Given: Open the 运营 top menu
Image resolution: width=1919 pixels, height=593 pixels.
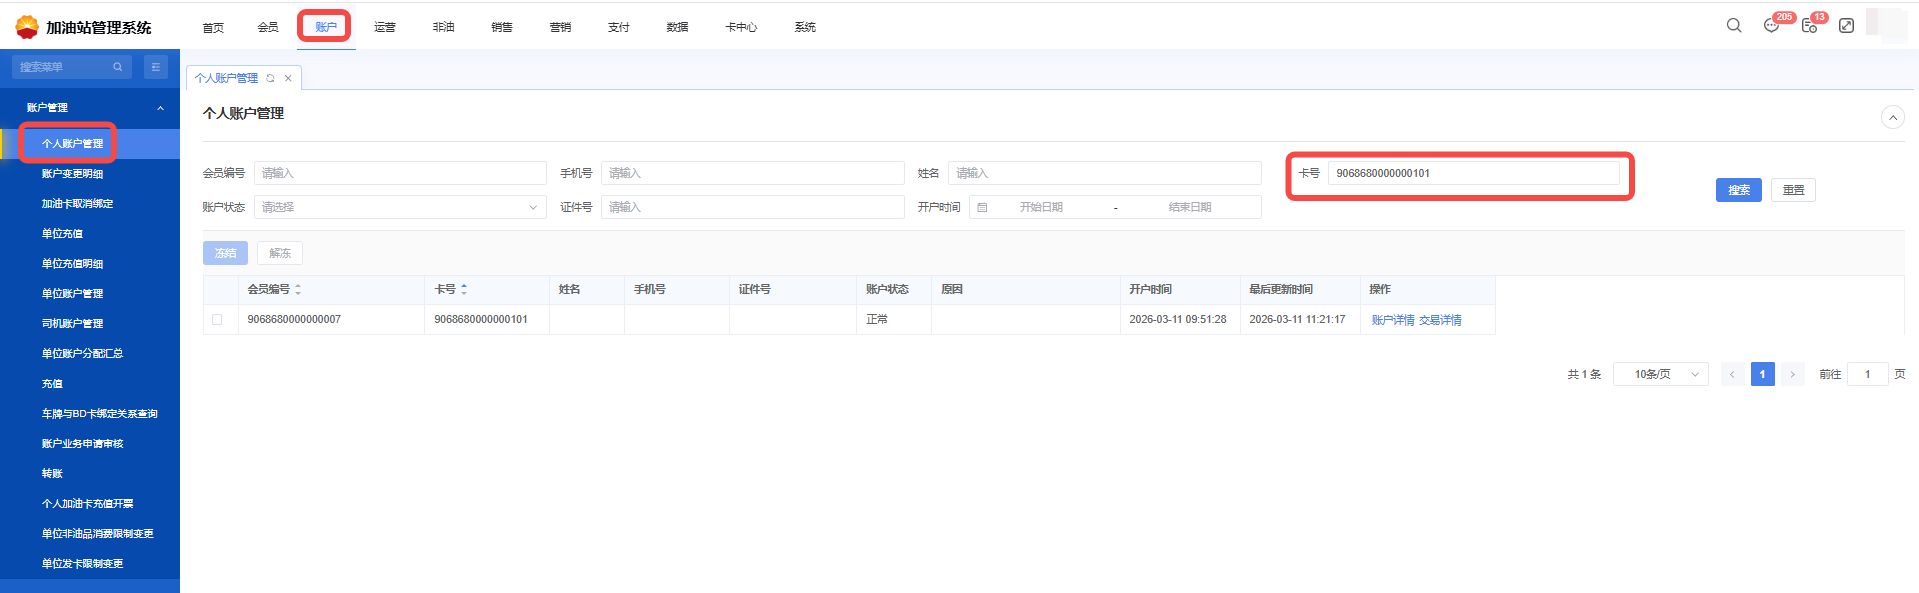Looking at the screenshot, I should [385, 27].
